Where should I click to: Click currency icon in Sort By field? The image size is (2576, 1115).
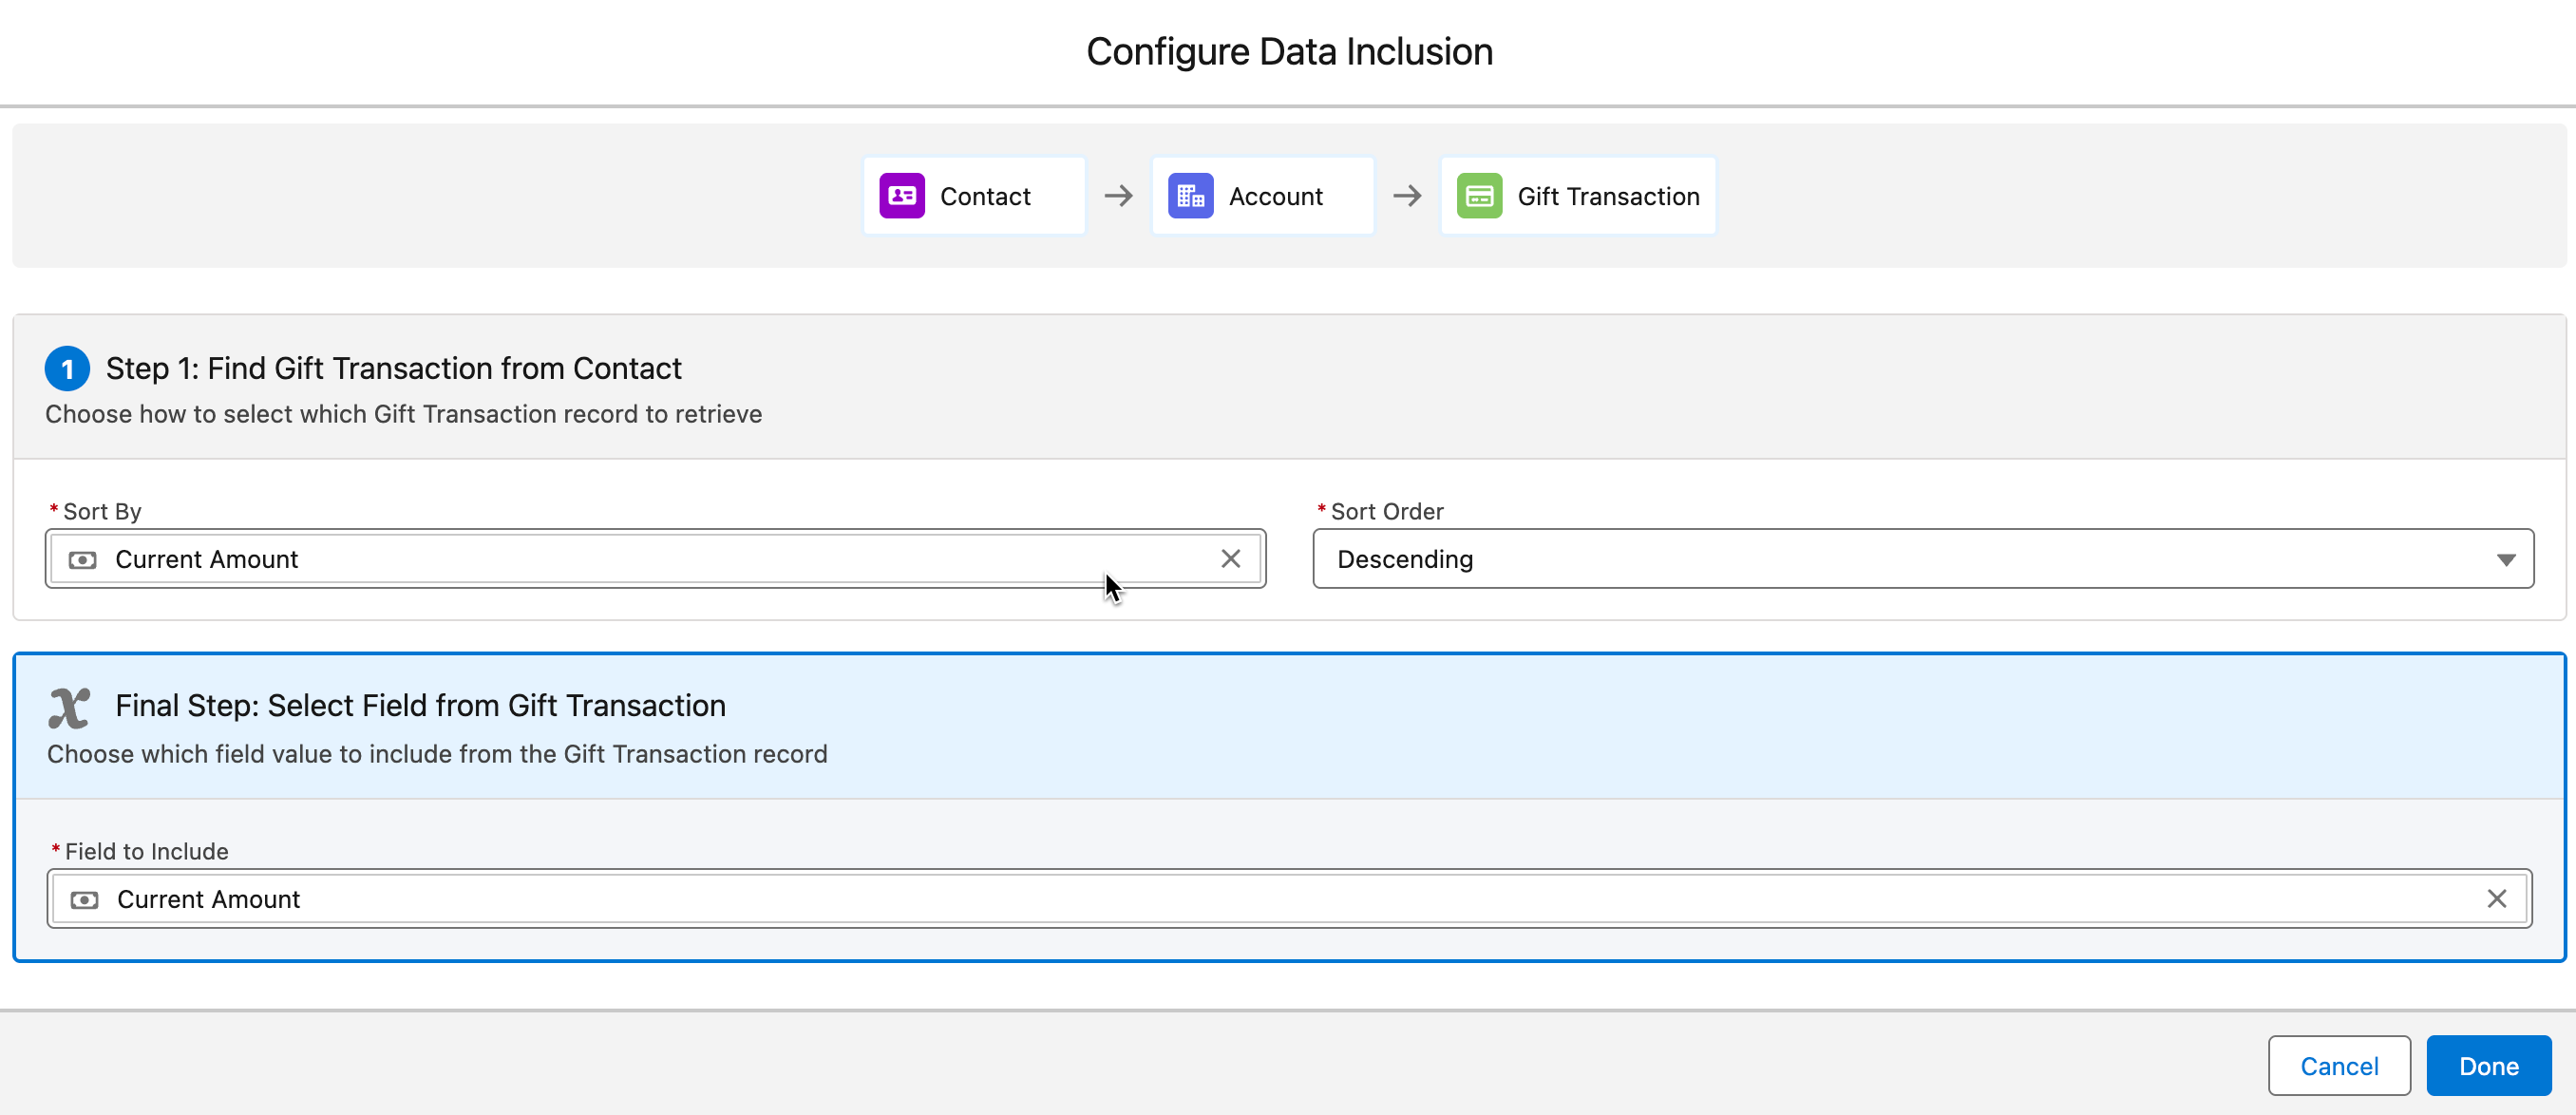(x=82, y=560)
